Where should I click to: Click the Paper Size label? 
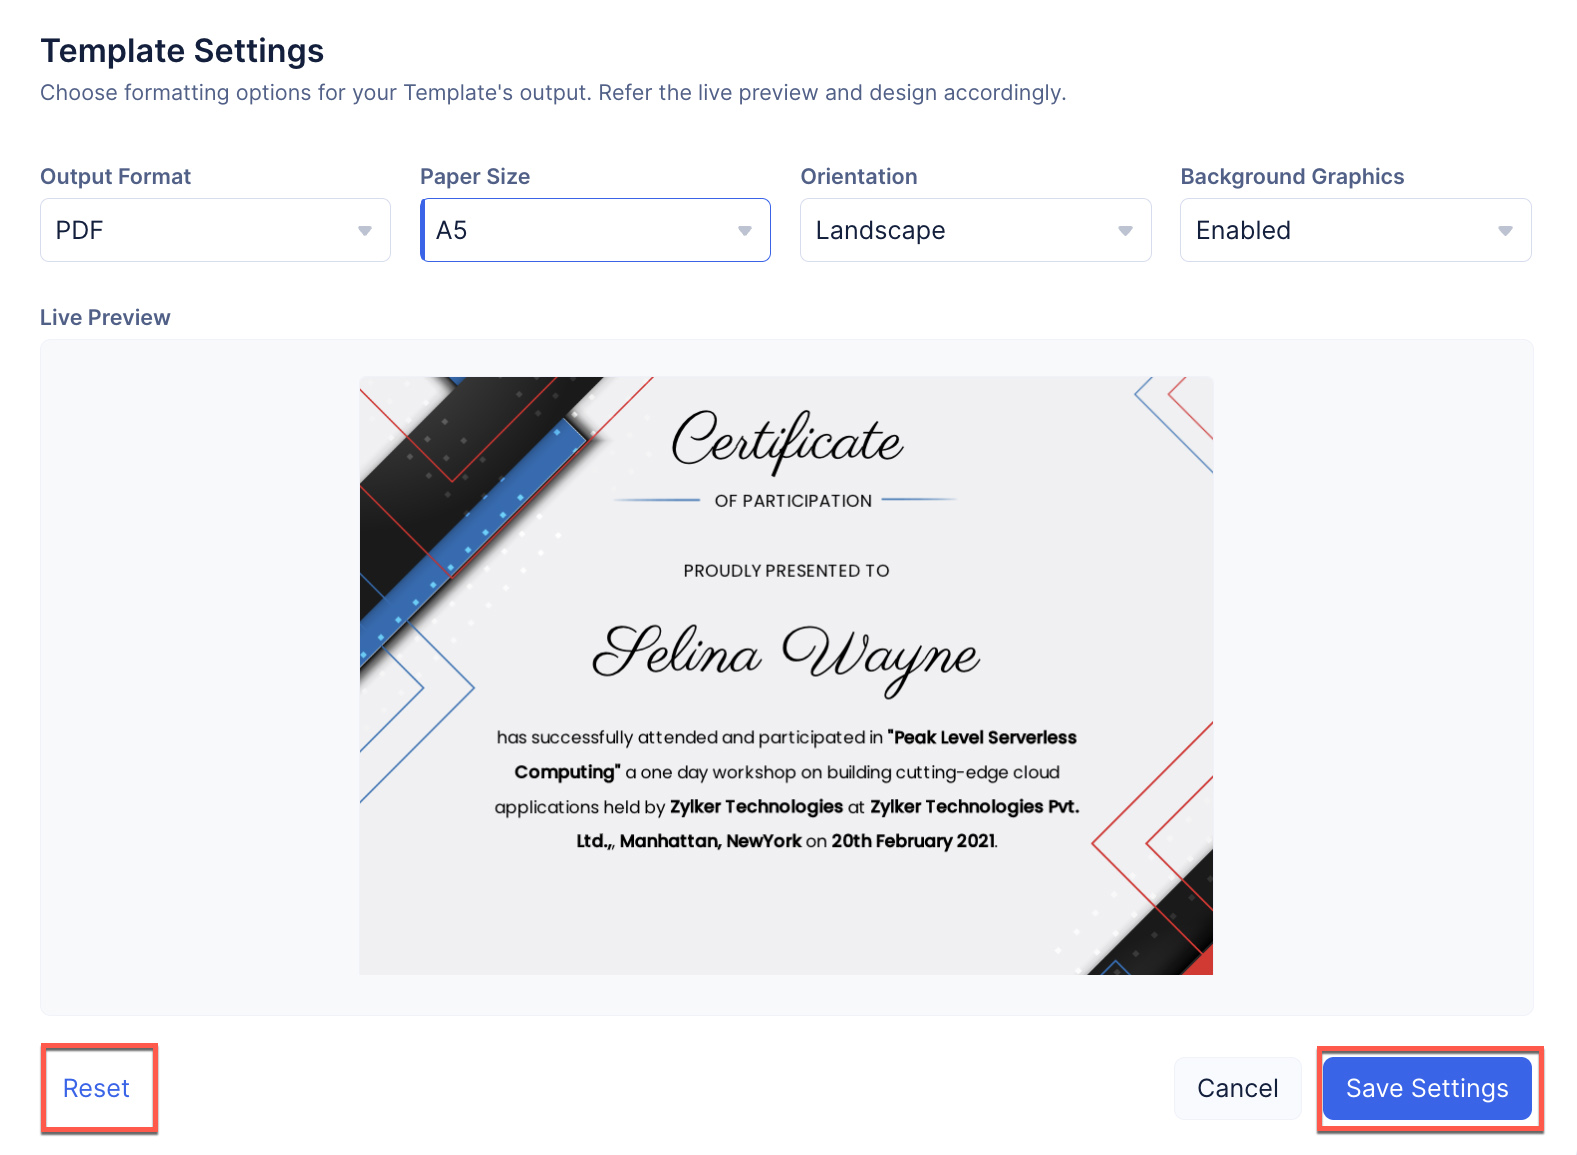click(x=475, y=177)
